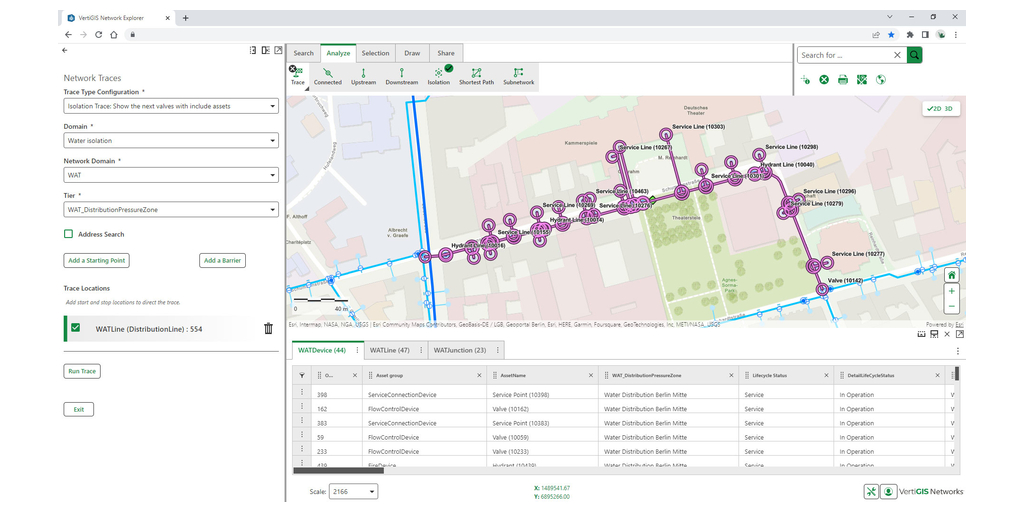Viewport: 1024px width, 512px height.
Task: Select the Upstream trace tool
Action: [x=363, y=76]
